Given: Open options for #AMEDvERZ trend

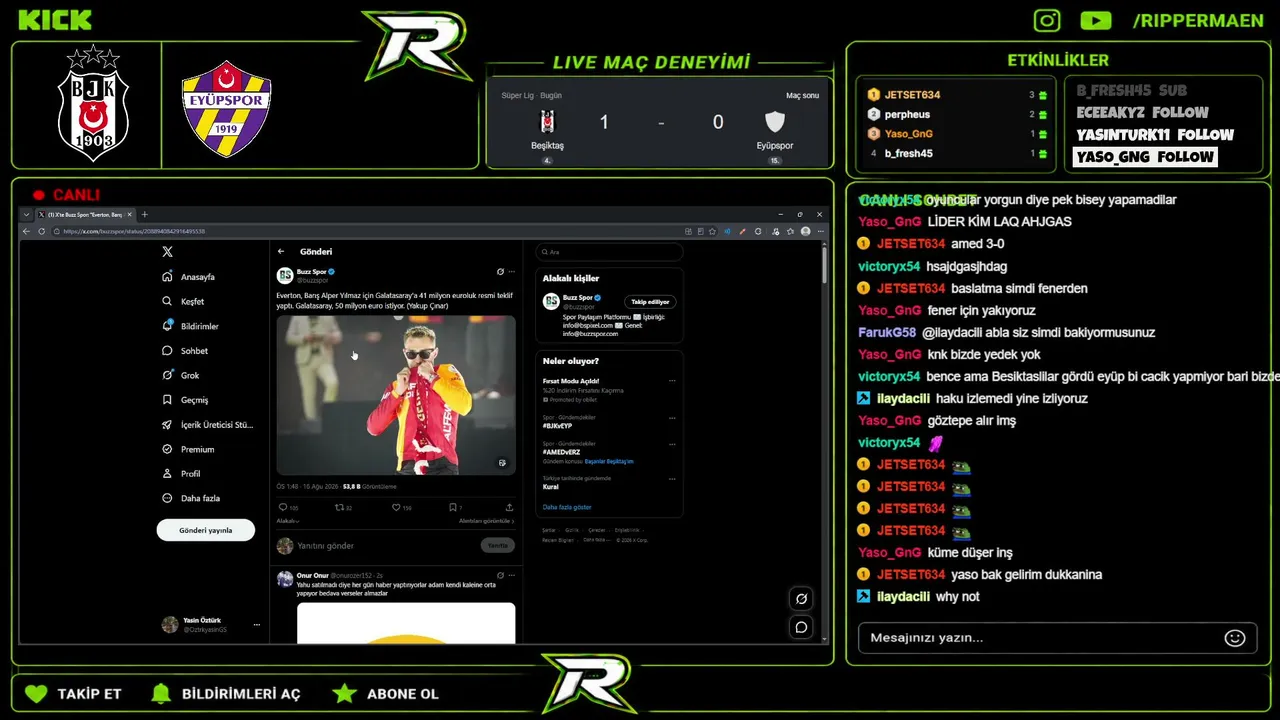Looking at the screenshot, I should [672, 443].
